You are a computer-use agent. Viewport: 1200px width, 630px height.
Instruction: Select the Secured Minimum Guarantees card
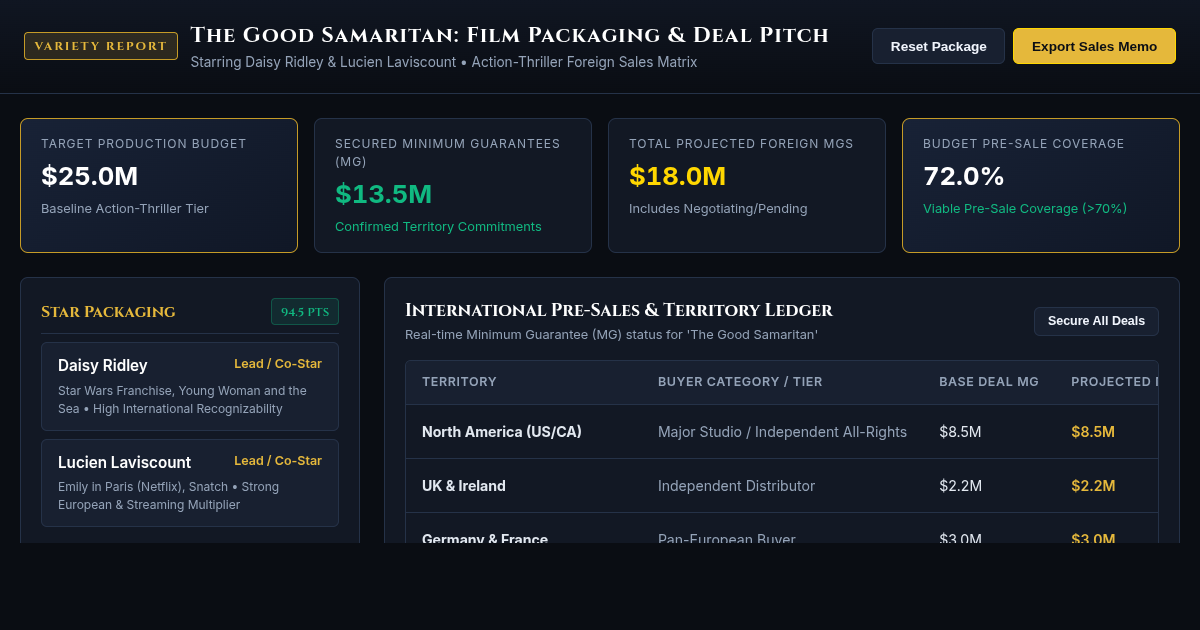(x=453, y=185)
